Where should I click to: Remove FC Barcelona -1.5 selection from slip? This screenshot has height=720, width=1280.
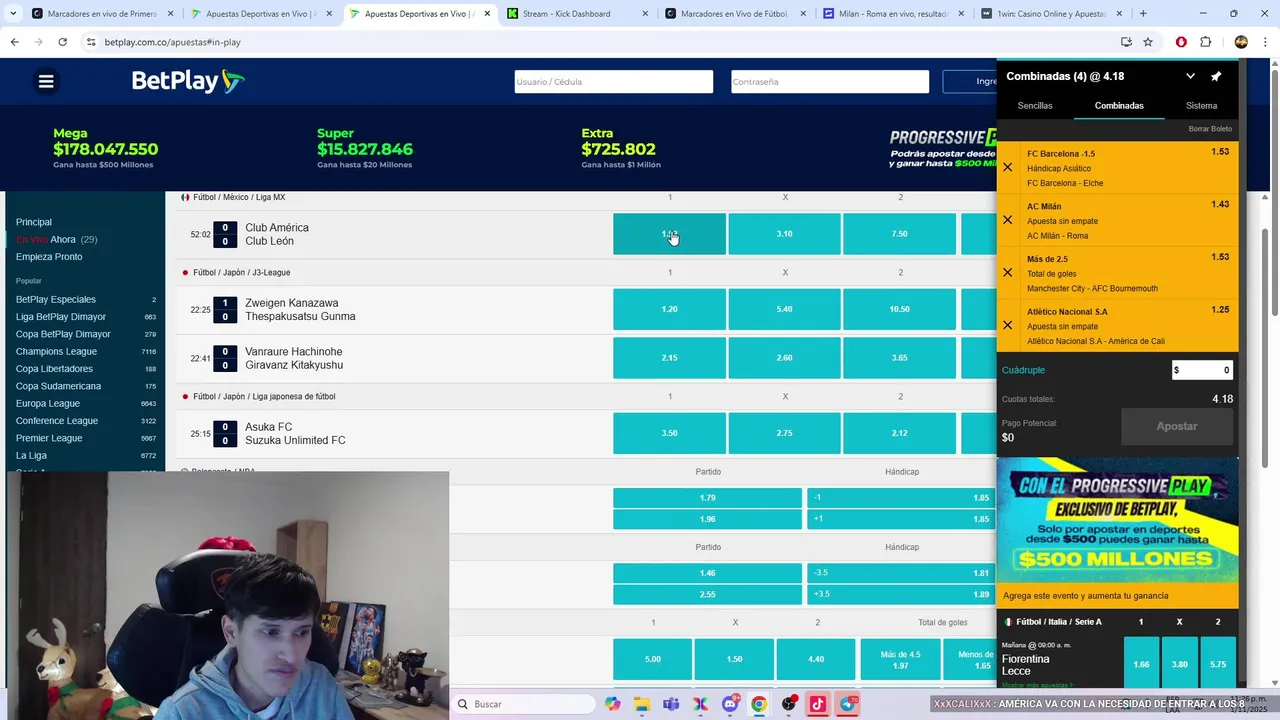1008,168
